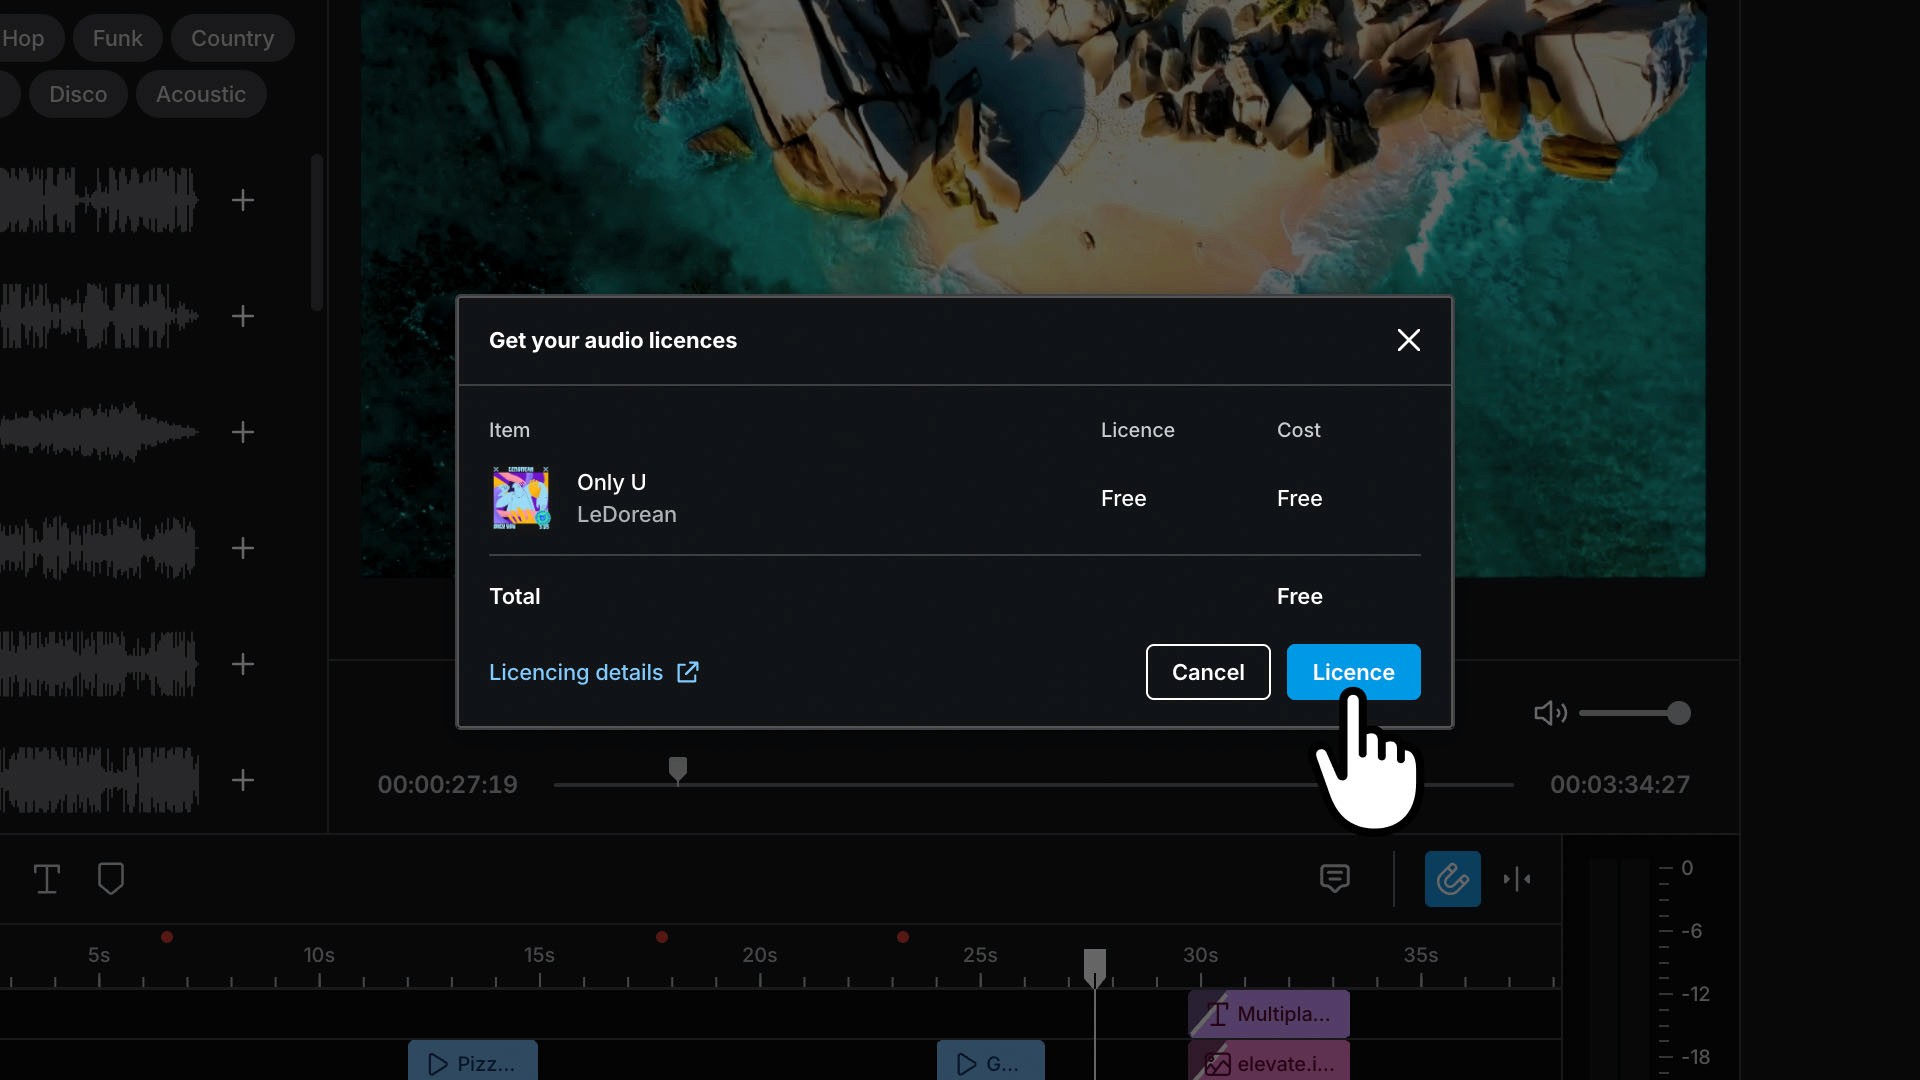Toggle the Disco genre chip
1920x1080 pixels.
coord(78,94)
